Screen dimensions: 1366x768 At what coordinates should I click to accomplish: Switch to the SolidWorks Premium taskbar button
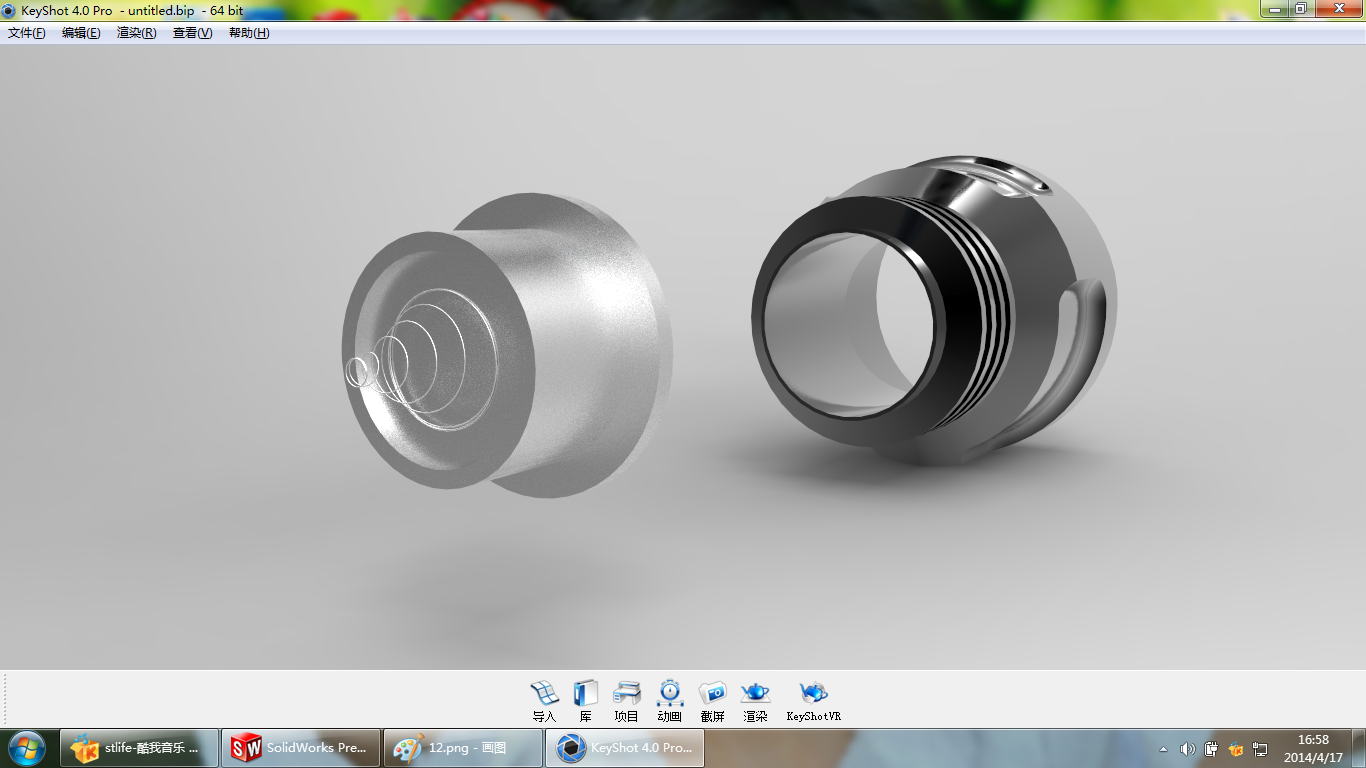301,748
